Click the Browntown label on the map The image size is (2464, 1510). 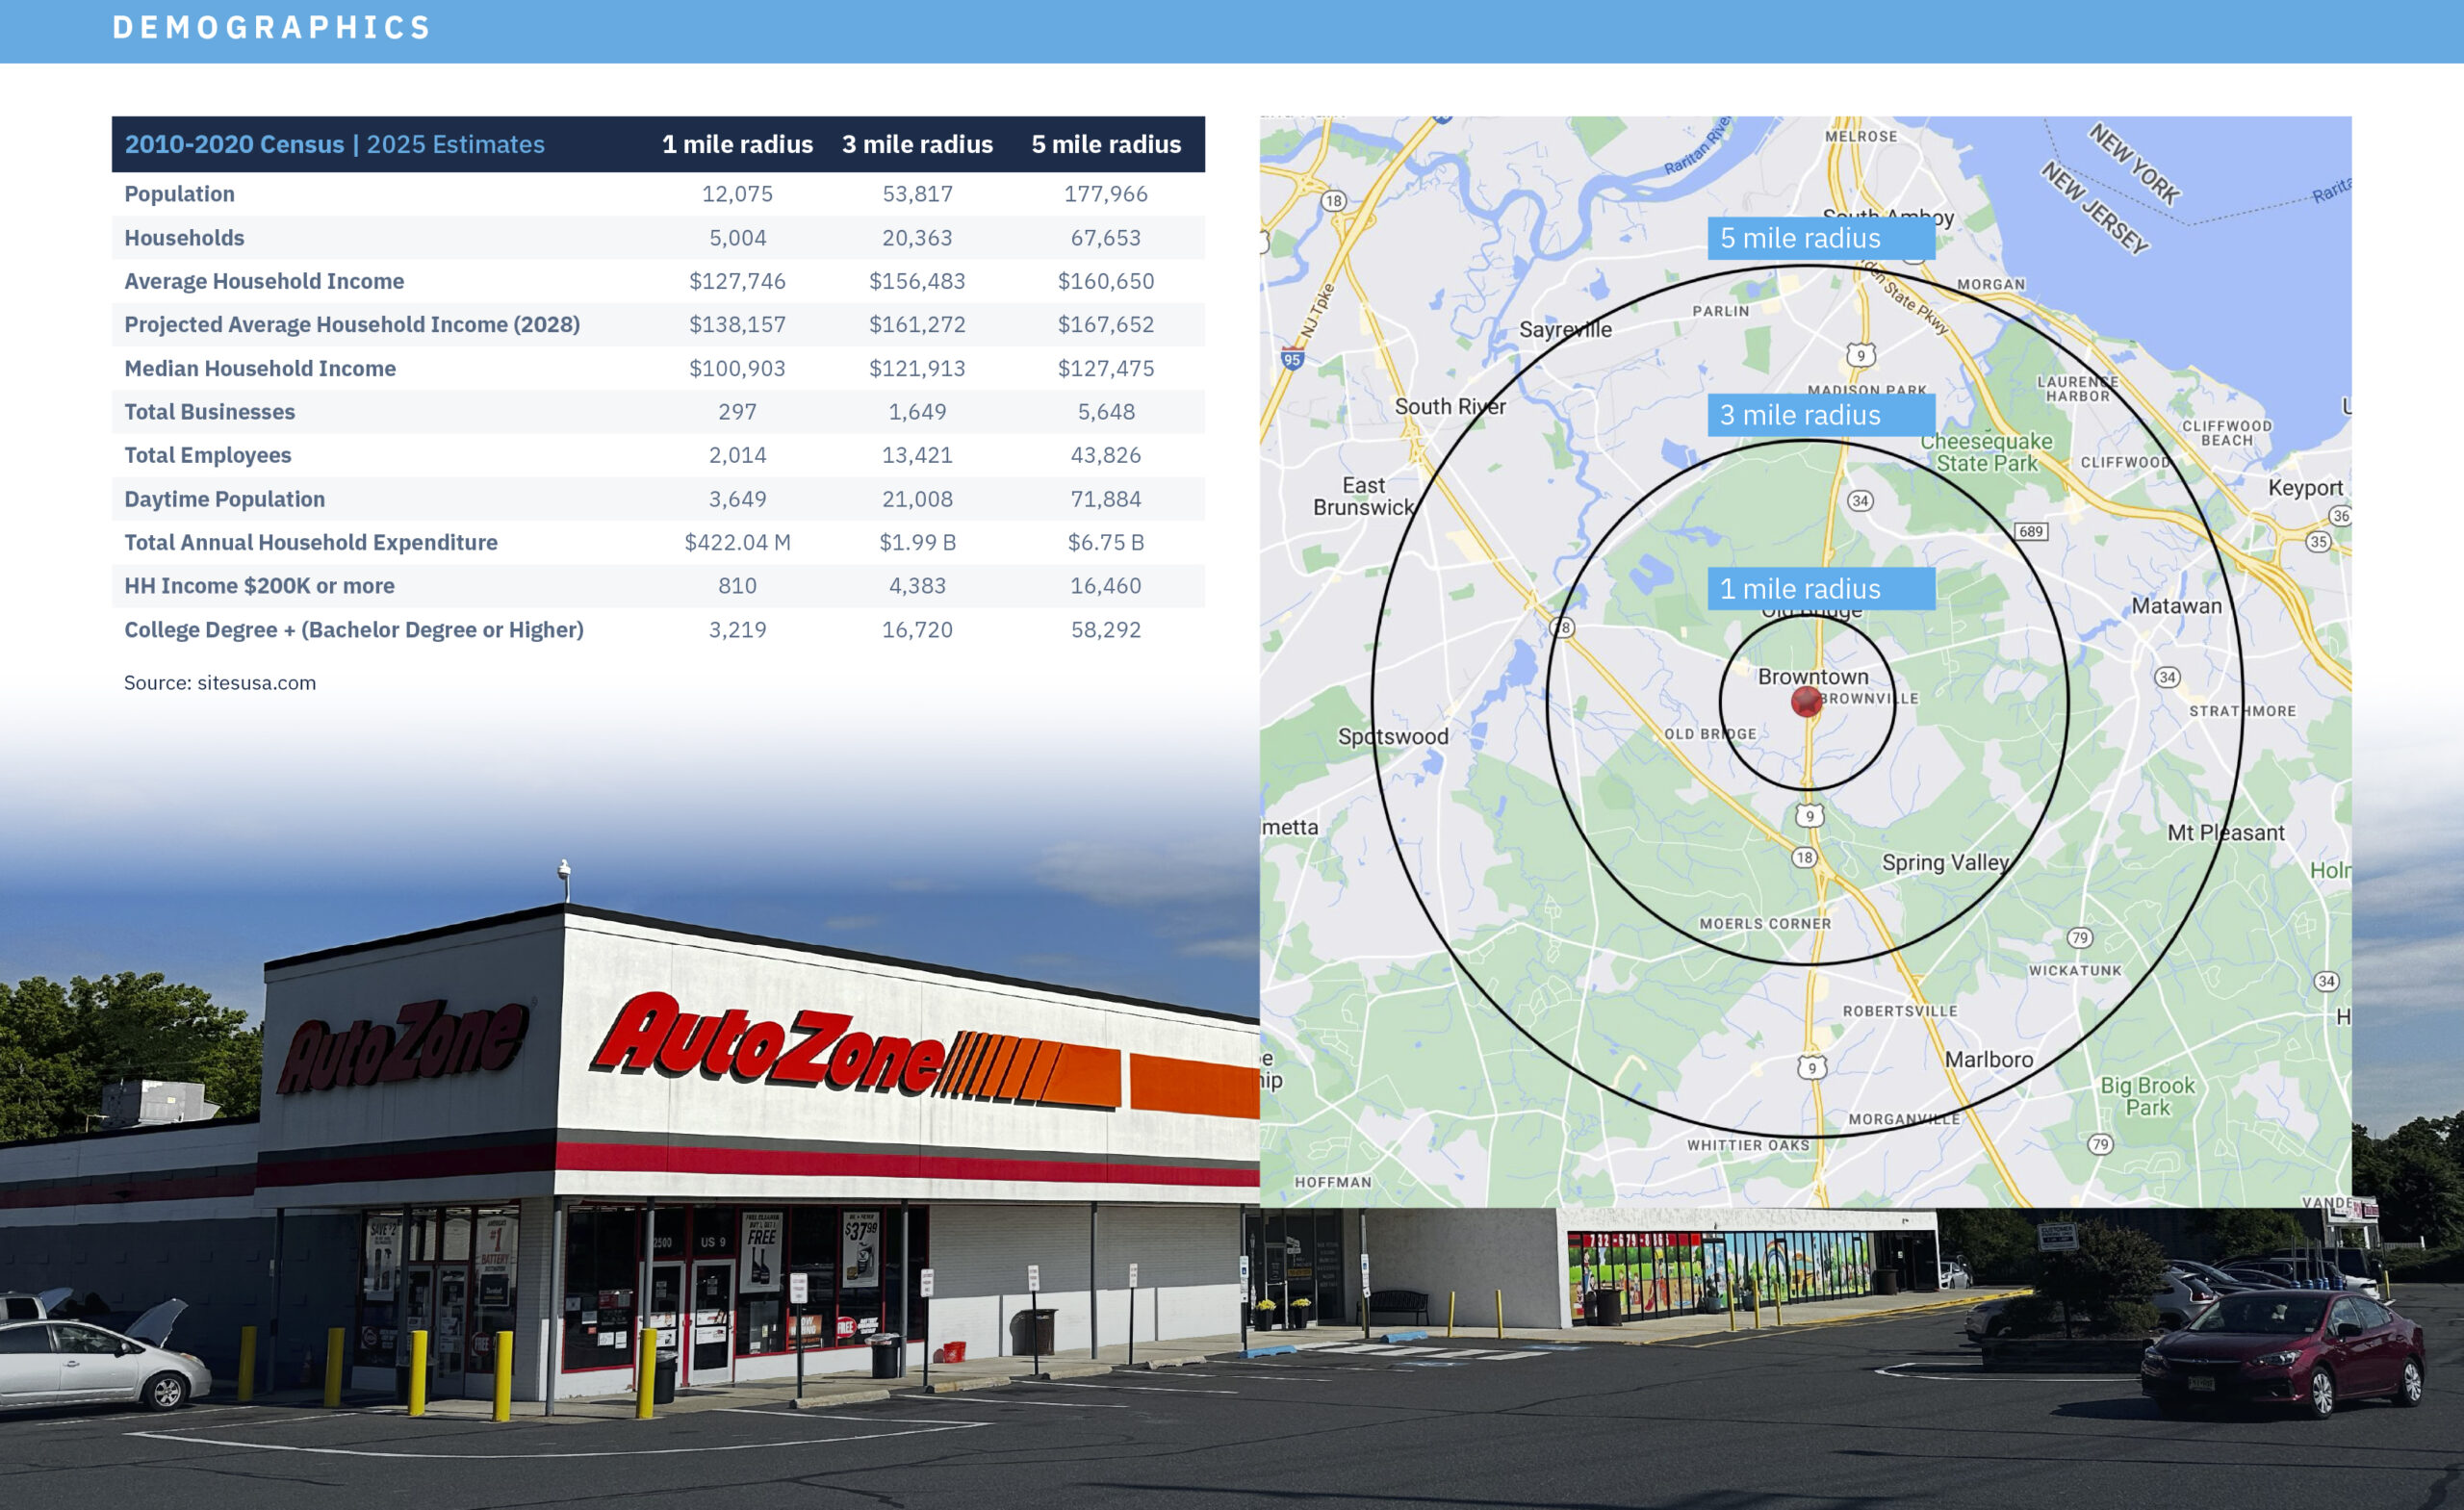[x=1812, y=676]
